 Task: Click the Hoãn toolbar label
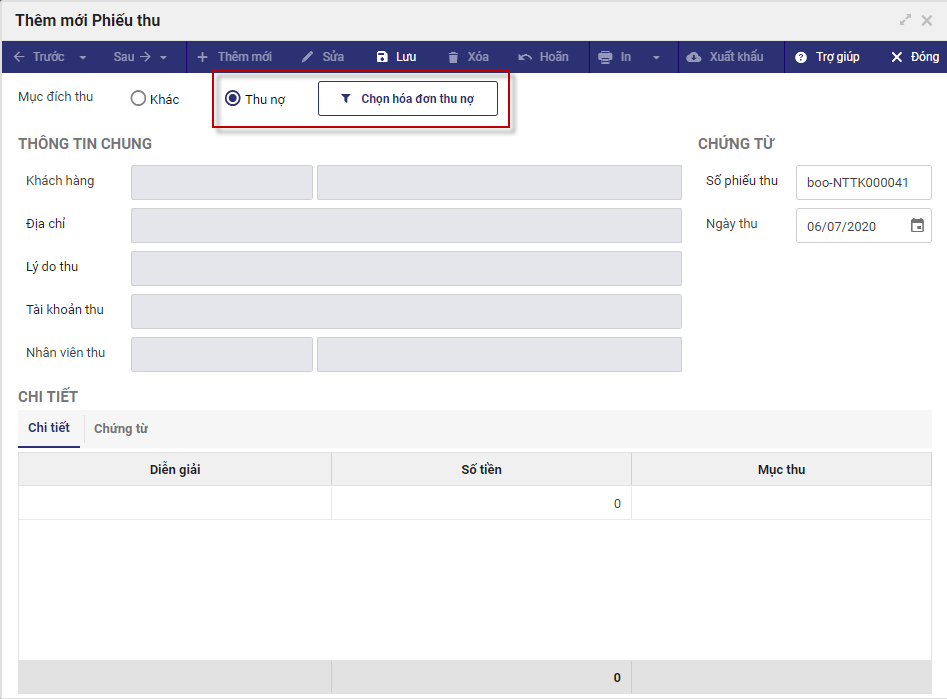[554, 57]
